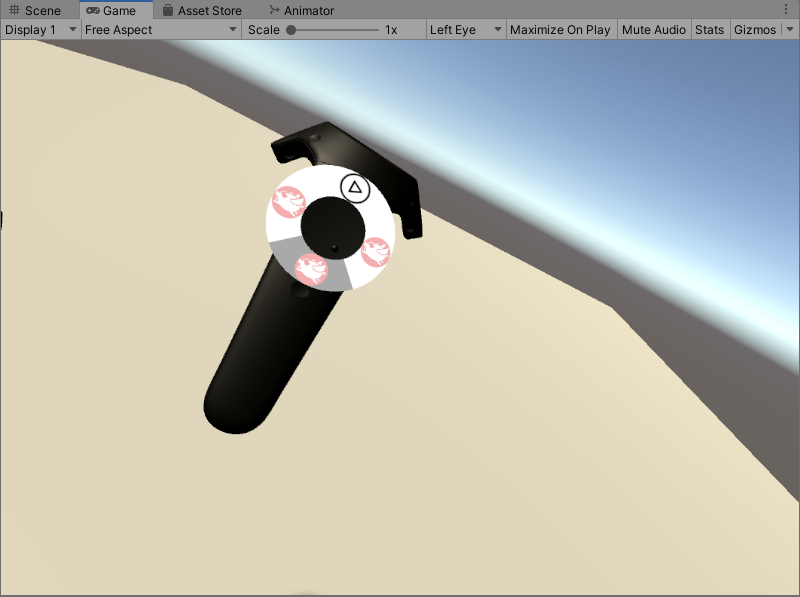Toggle the Stats overlay
Screen dimensions: 800x597
click(x=710, y=29)
